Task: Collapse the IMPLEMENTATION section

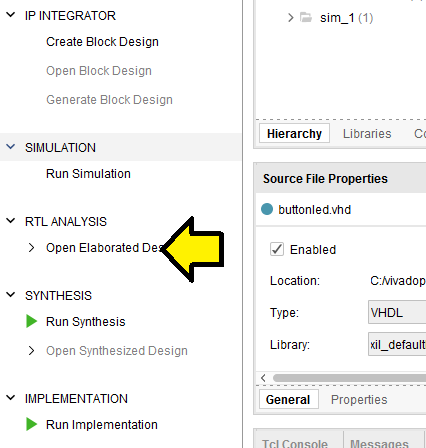Action: click(x=11, y=398)
